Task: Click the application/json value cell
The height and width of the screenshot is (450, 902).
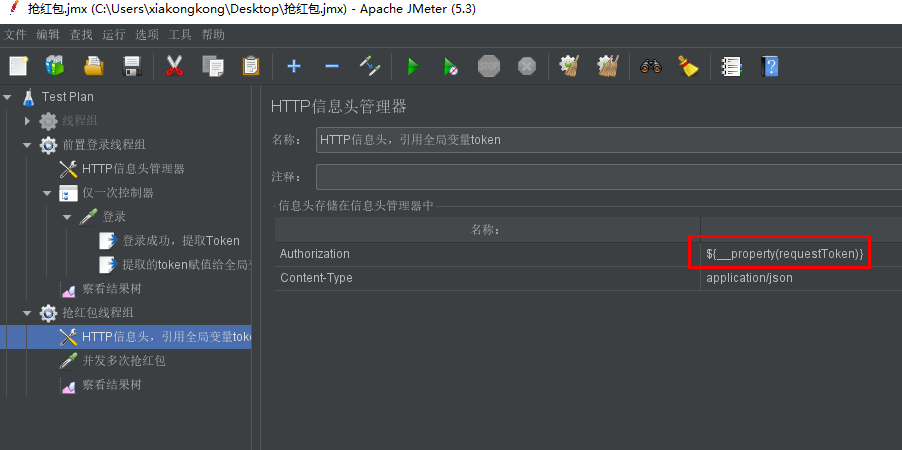Action: pyautogui.click(x=801, y=278)
